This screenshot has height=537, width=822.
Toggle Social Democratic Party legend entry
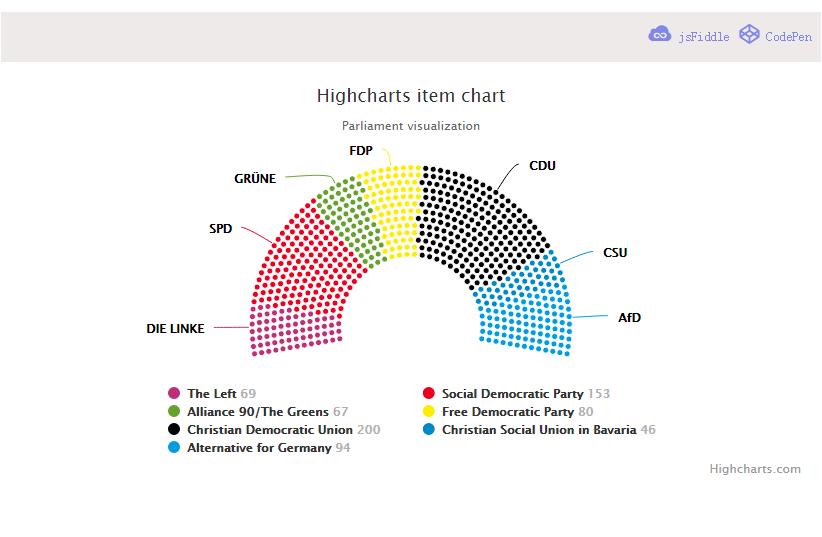pyautogui.click(x=512, y=394)
